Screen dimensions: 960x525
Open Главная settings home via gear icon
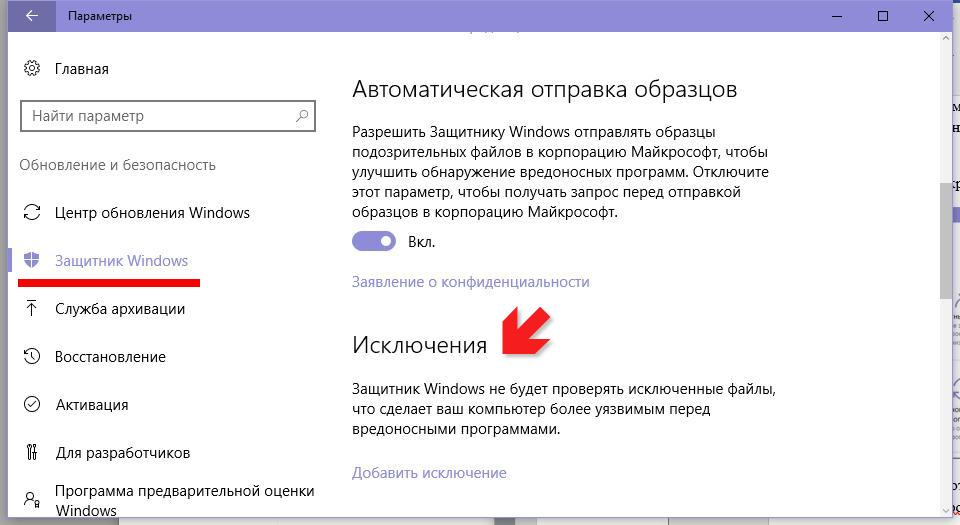32,68
